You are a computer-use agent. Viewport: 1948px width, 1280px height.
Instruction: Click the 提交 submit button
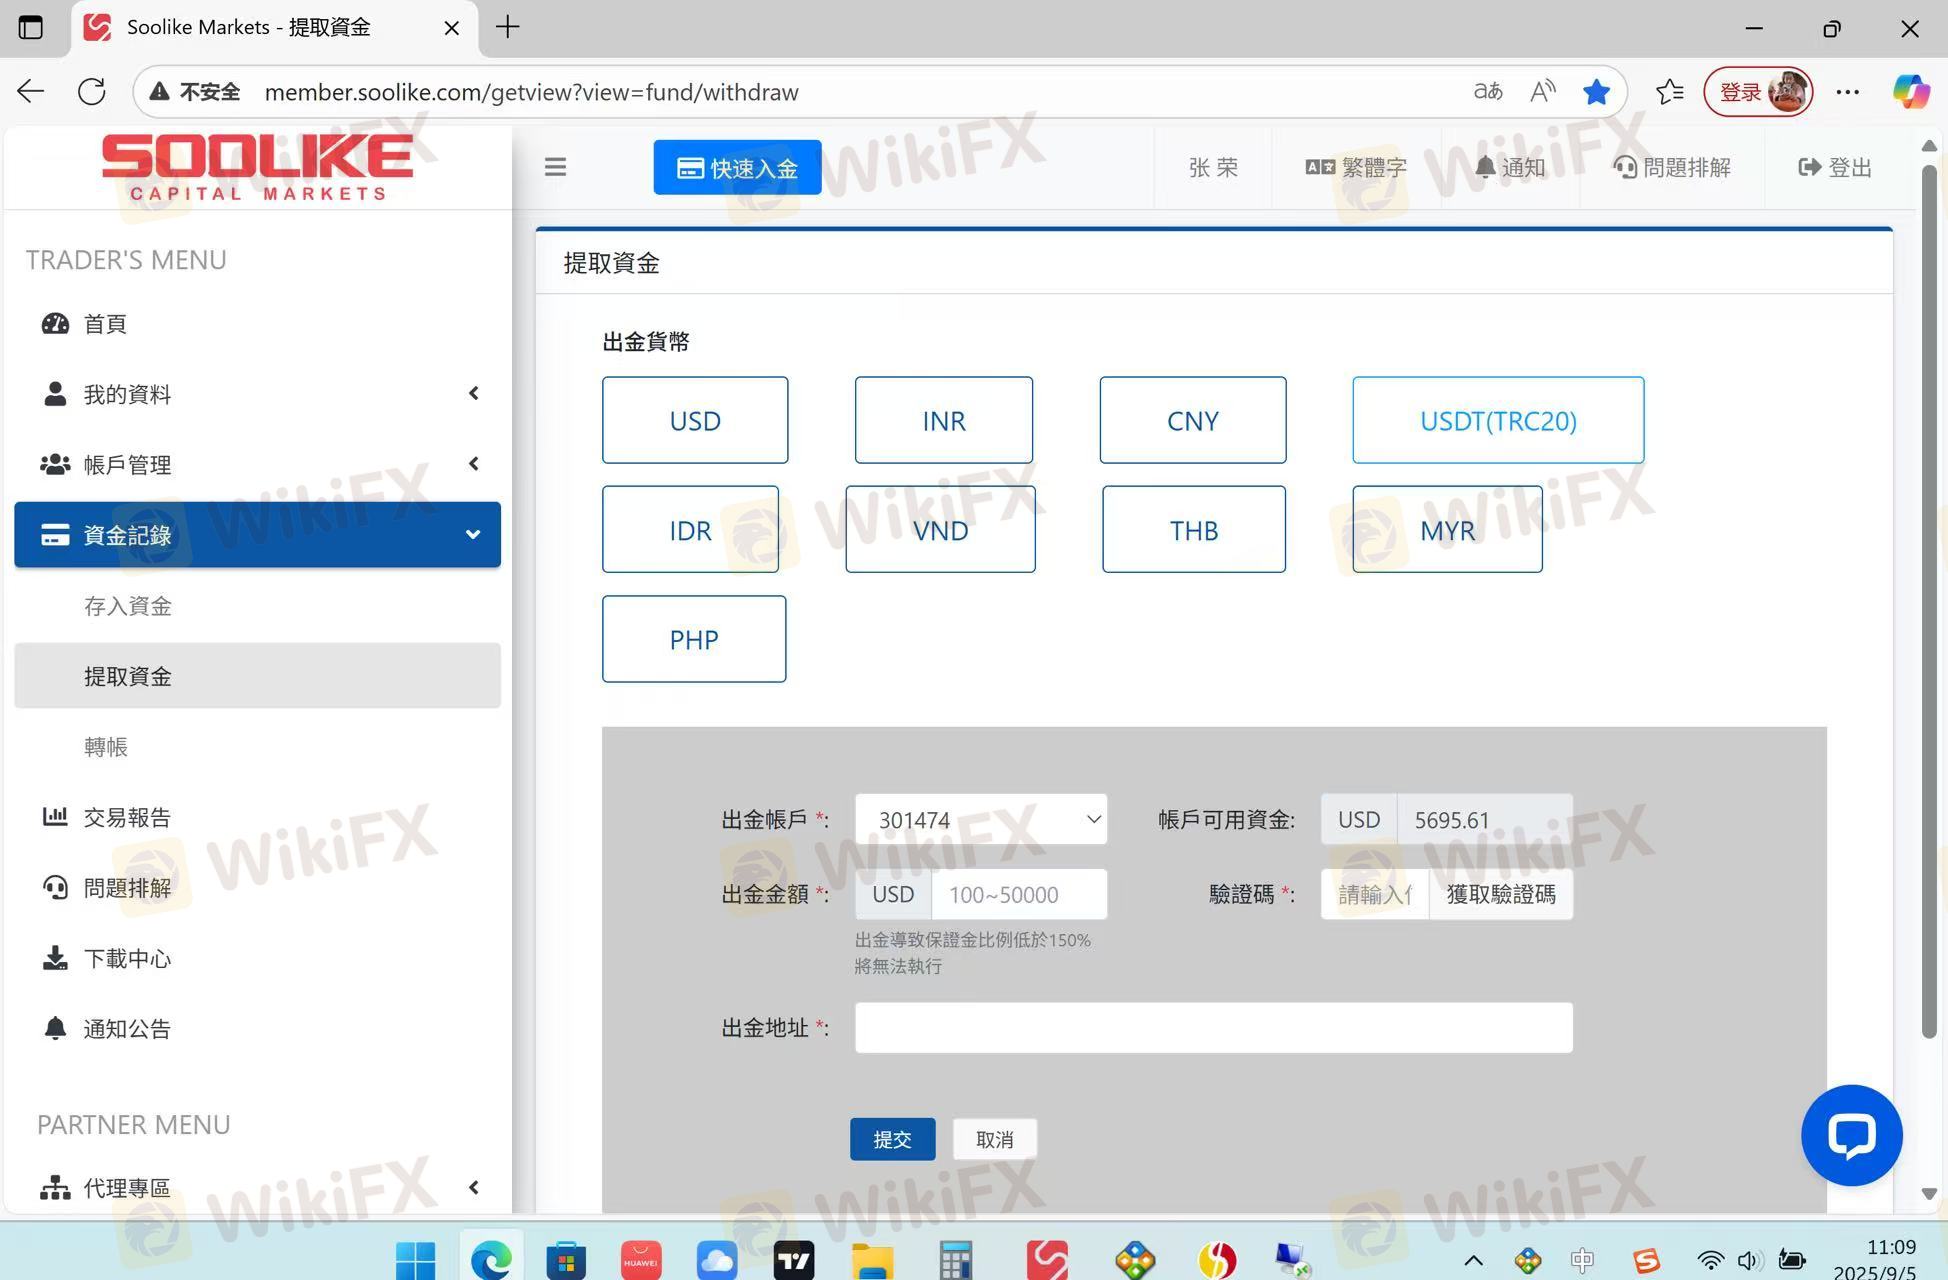click(x=892, y=1139)
